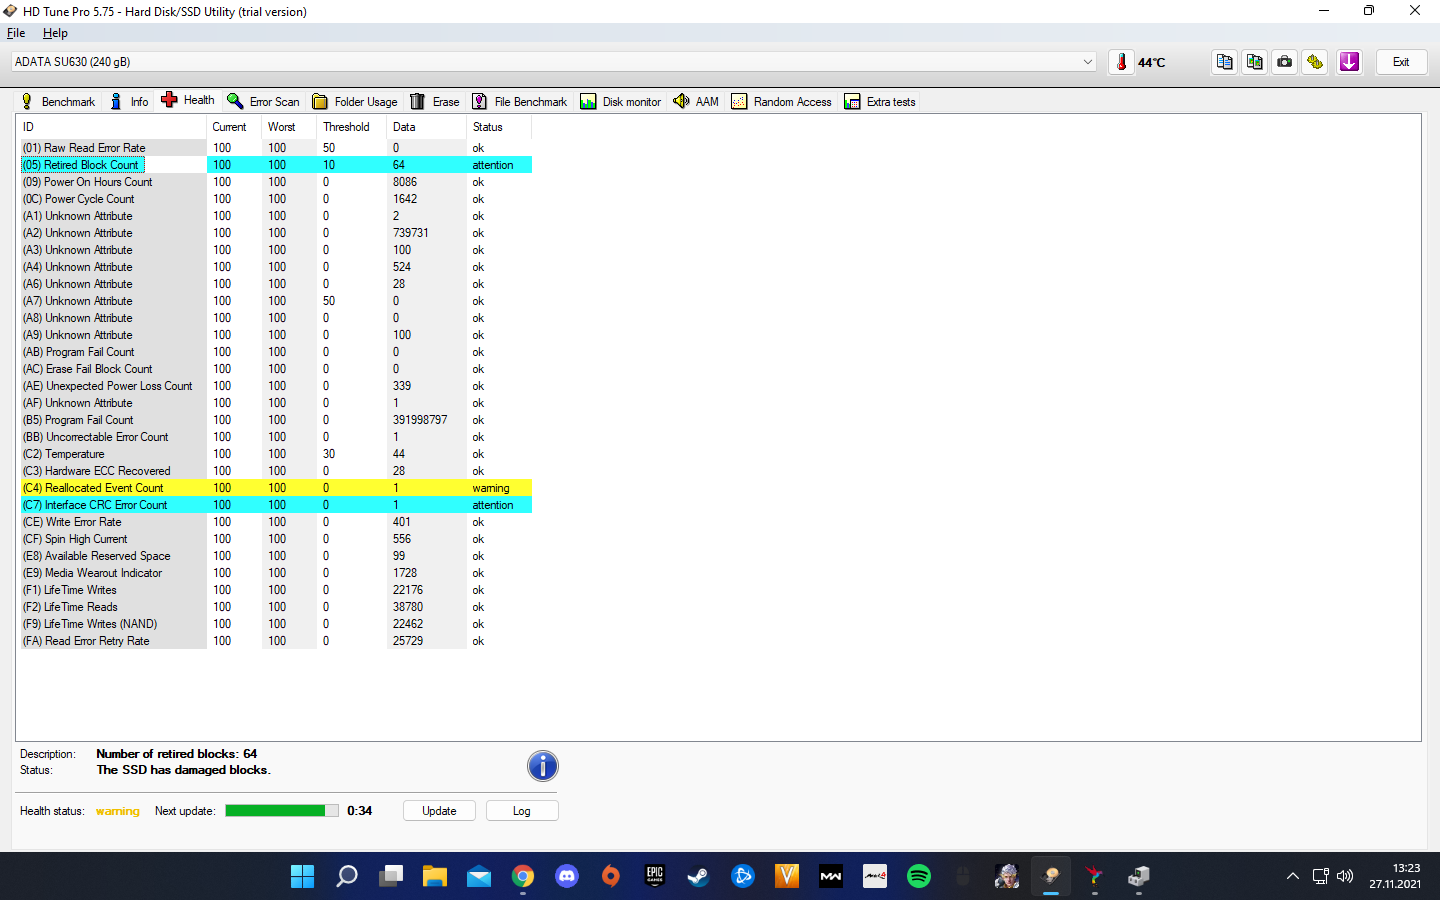This screenshot has height=900, width=1440.
Task: Go to the Folder Usage tab
Action: coord(355,101)
